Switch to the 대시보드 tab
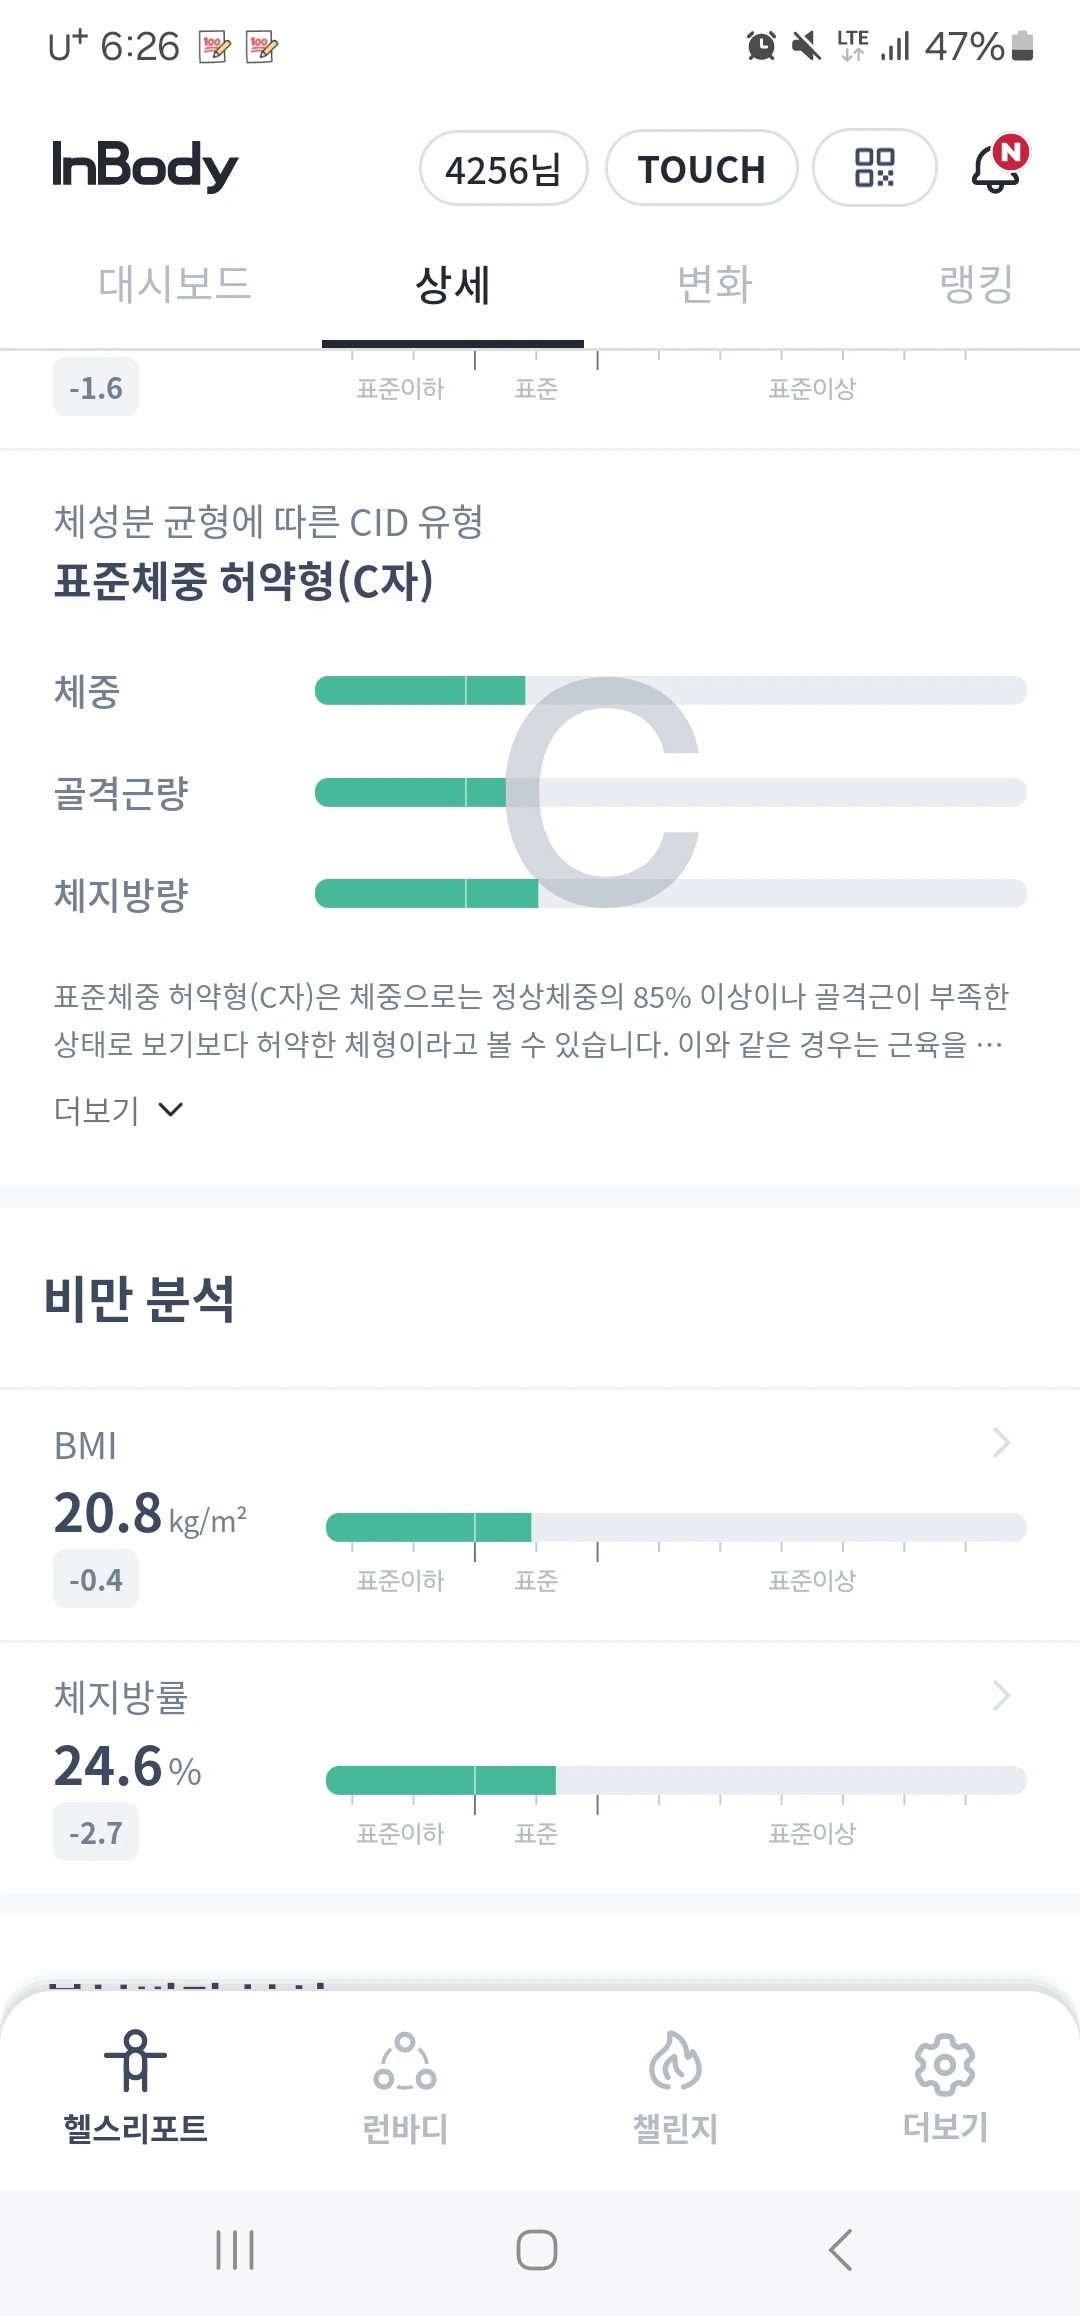Image resolution: width=1080 pixels, height=2316 pixels. point(174,285)
